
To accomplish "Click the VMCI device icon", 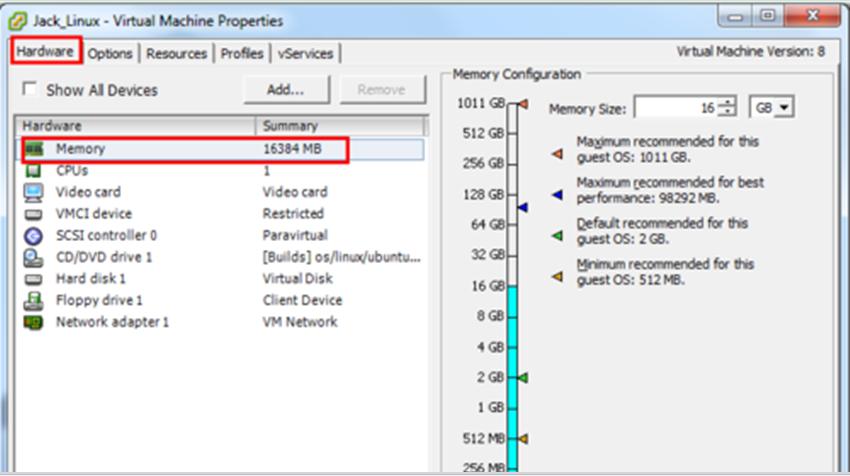I will [33, 214].
